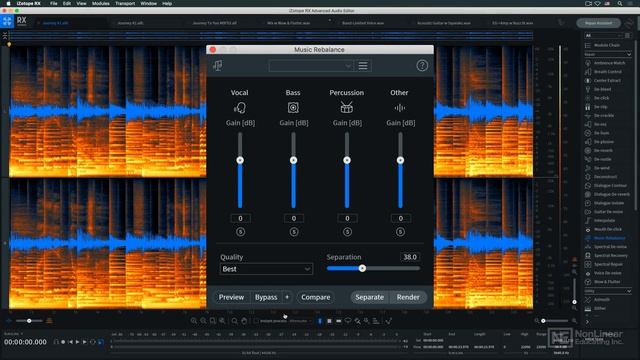This screenshot has width=640, height=360.
Task: Solo the Other channel
Action: 400,232
